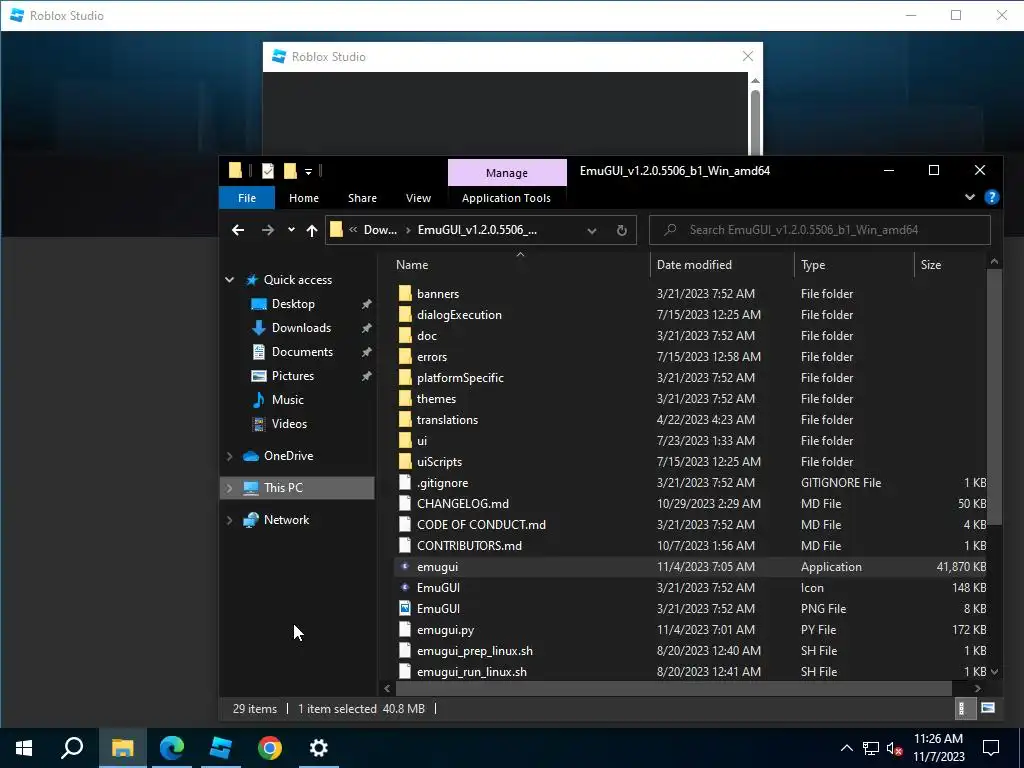Open Pictures in Quick access
The width and height of the screenshot is (1024, 768).
(x=293, y=376)
